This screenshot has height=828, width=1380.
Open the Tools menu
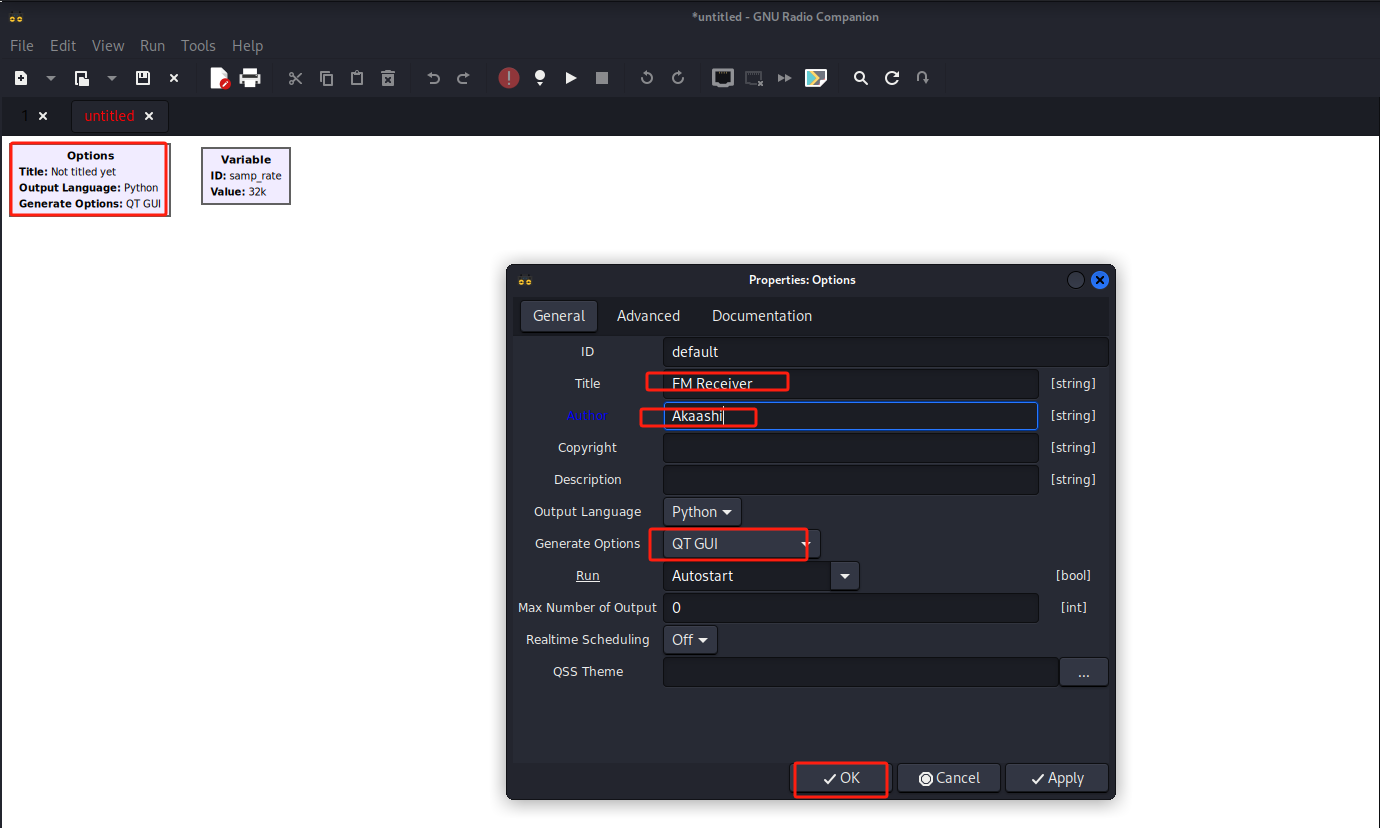pos(198,46)
